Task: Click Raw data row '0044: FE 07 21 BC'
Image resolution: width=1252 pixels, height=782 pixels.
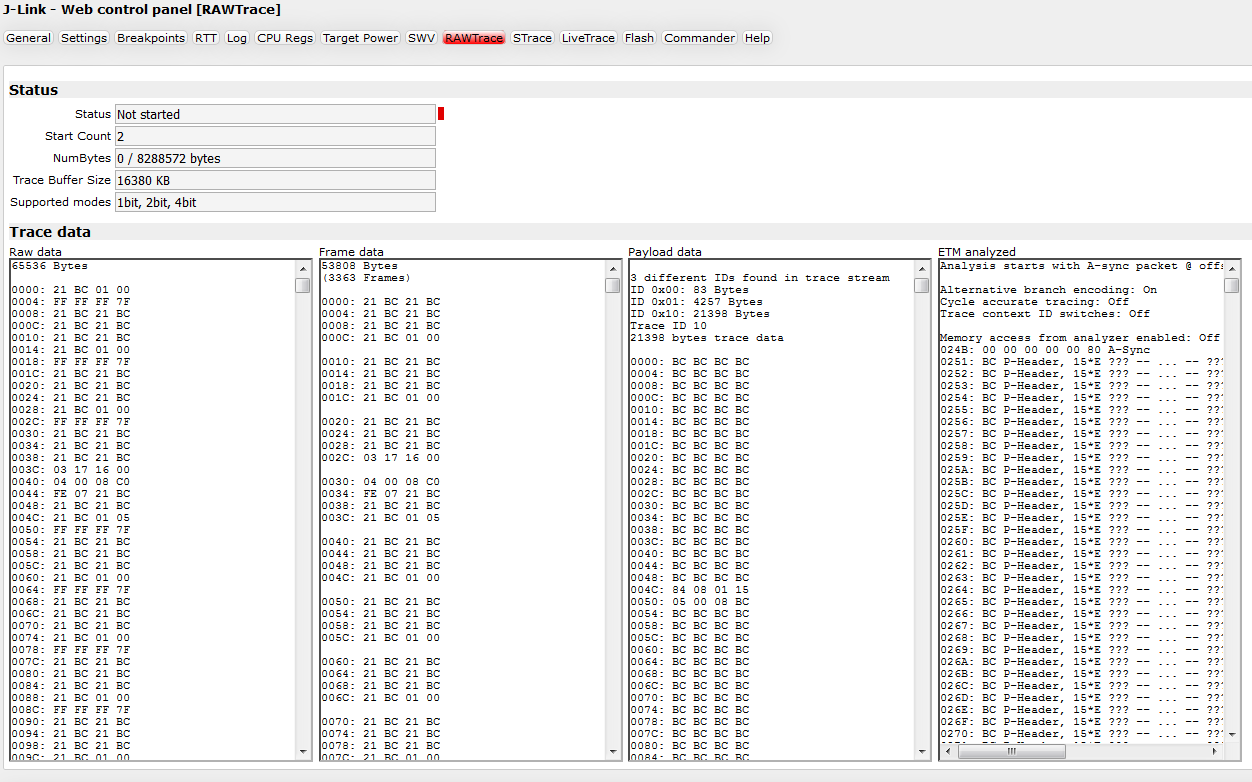Action: click(71, 494)
